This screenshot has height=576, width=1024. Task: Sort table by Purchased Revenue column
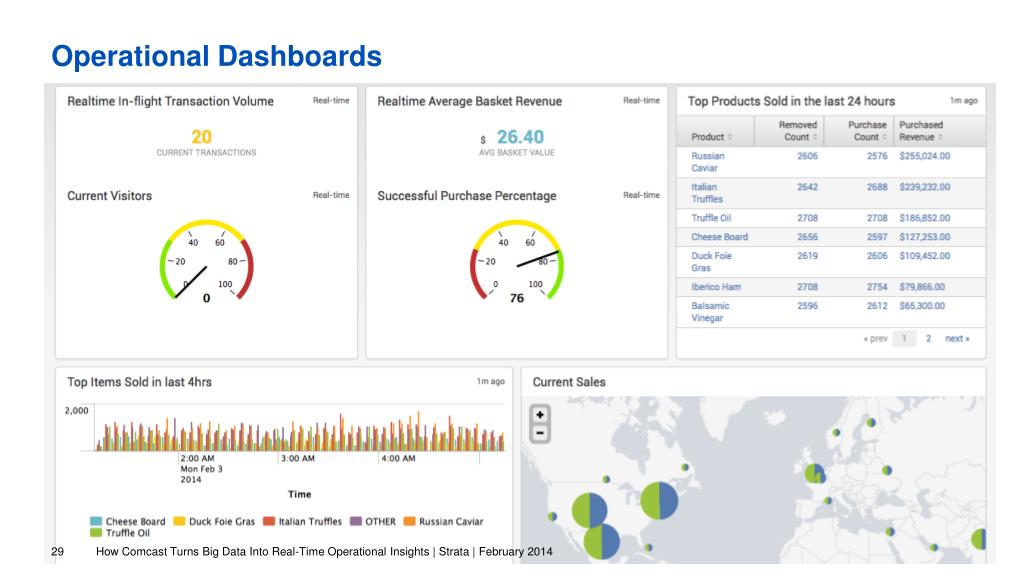[921, 131]
